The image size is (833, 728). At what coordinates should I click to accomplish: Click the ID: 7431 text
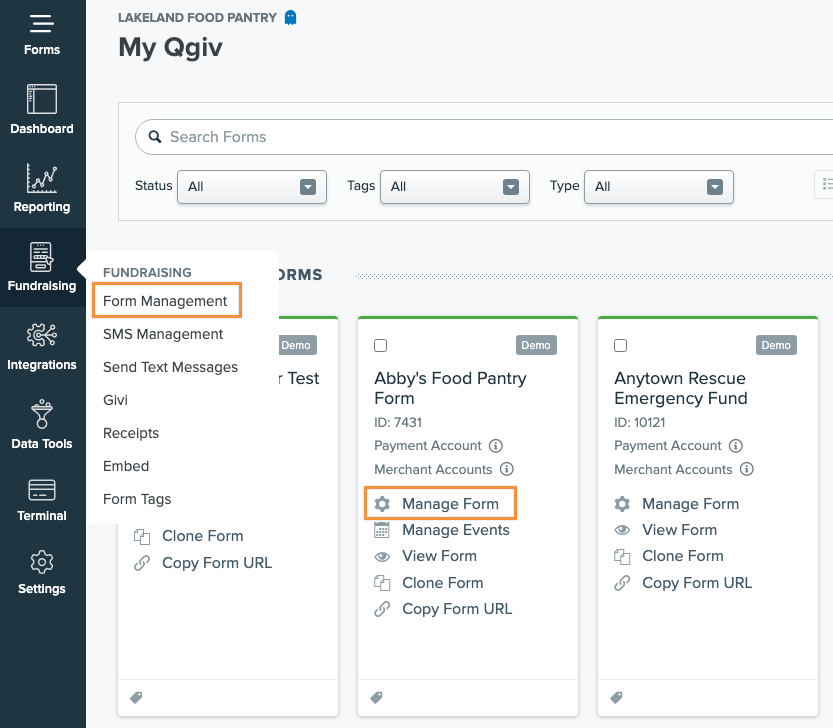[398, 422]
